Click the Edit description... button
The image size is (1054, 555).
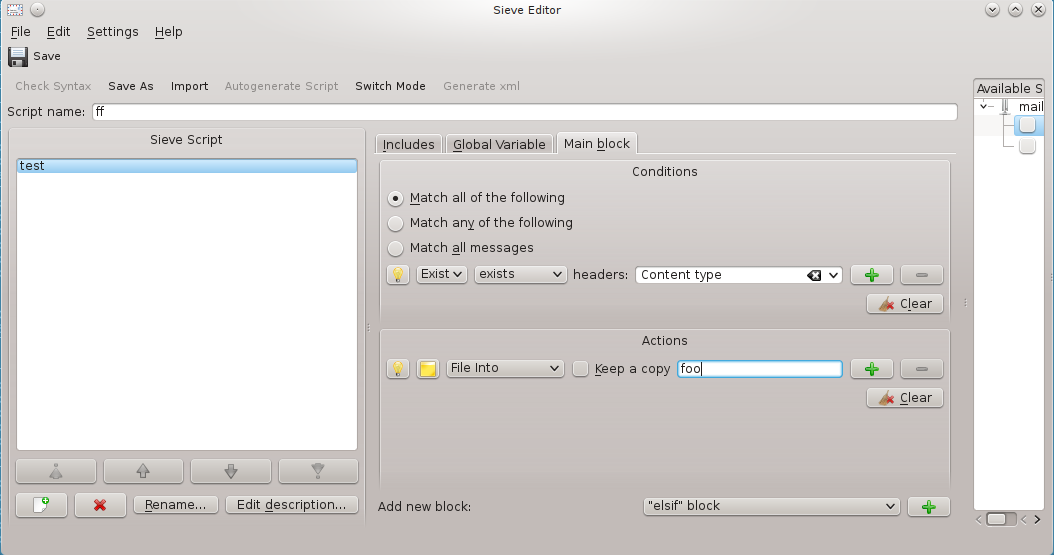click(291, 505)
